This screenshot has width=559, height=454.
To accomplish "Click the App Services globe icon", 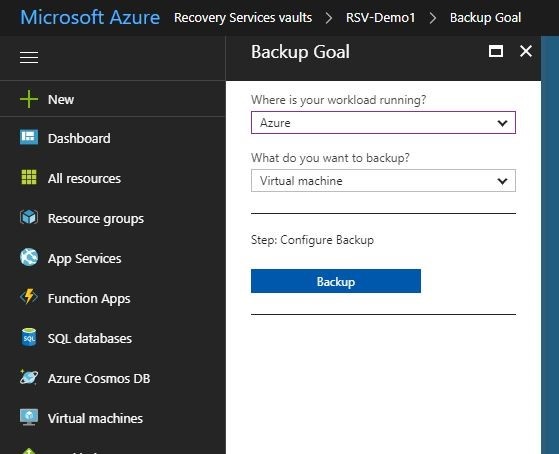I will tap(29, 257).
